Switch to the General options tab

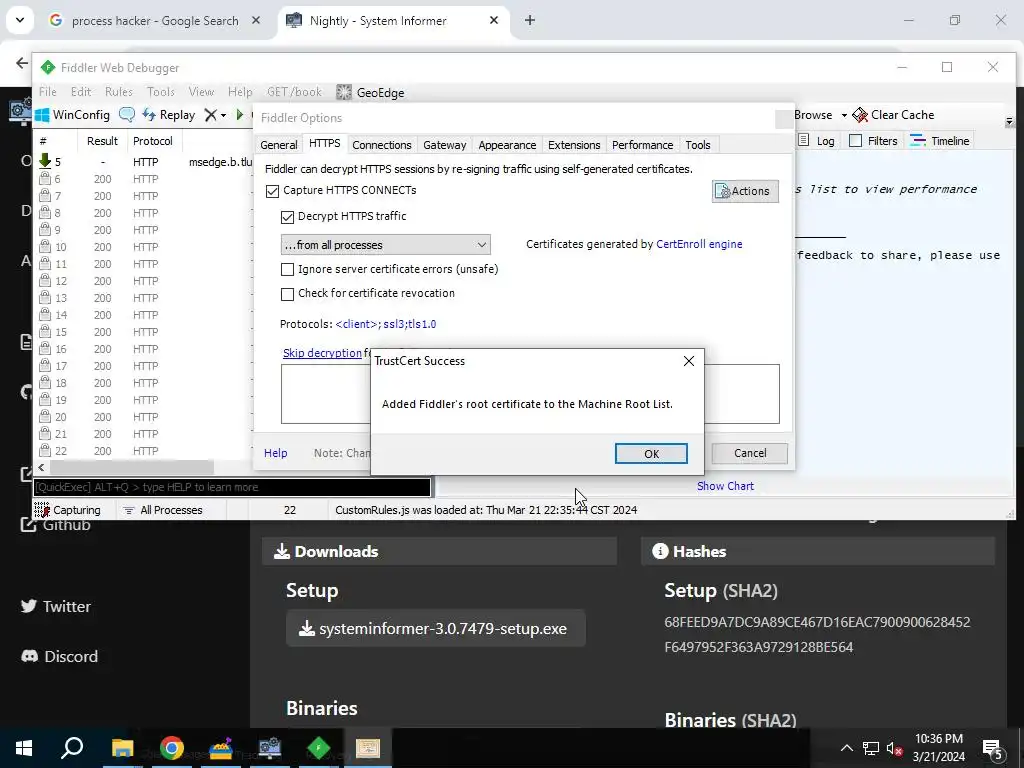coord(279,145)
